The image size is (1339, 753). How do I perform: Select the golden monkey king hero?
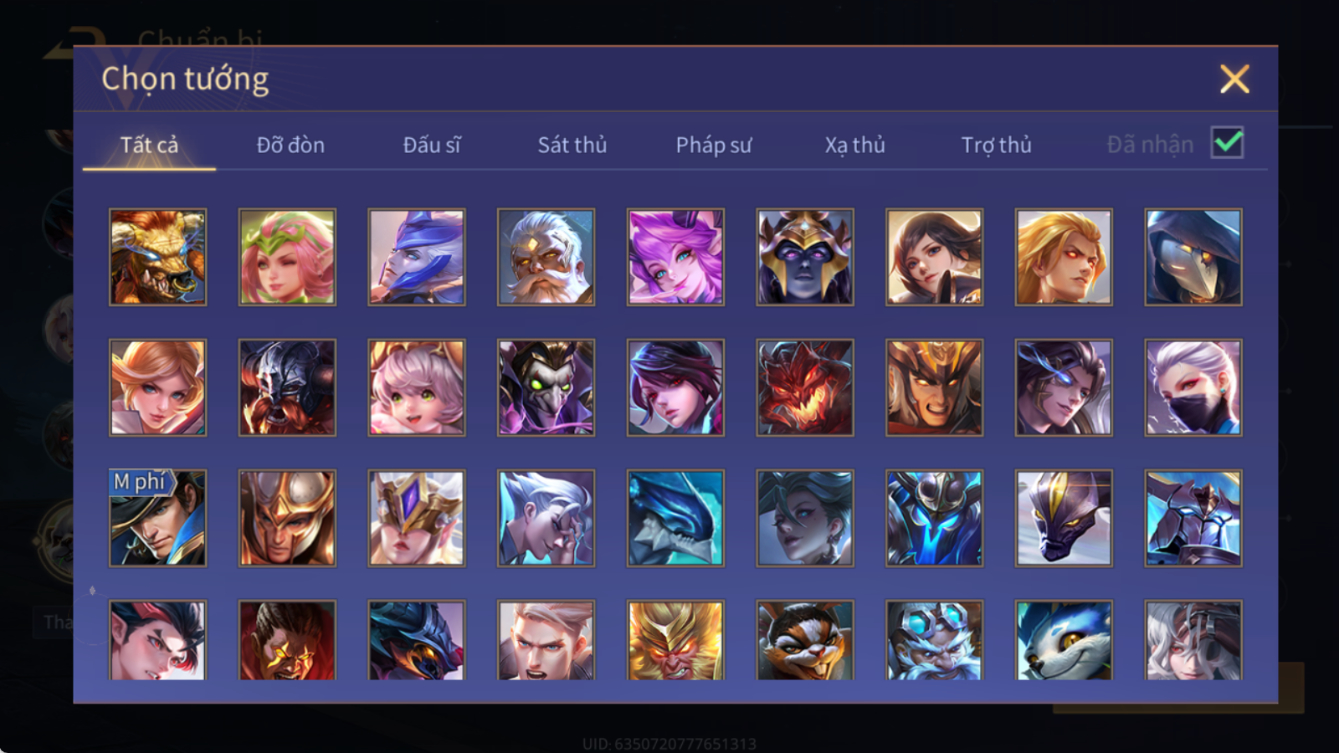point(676,640)
